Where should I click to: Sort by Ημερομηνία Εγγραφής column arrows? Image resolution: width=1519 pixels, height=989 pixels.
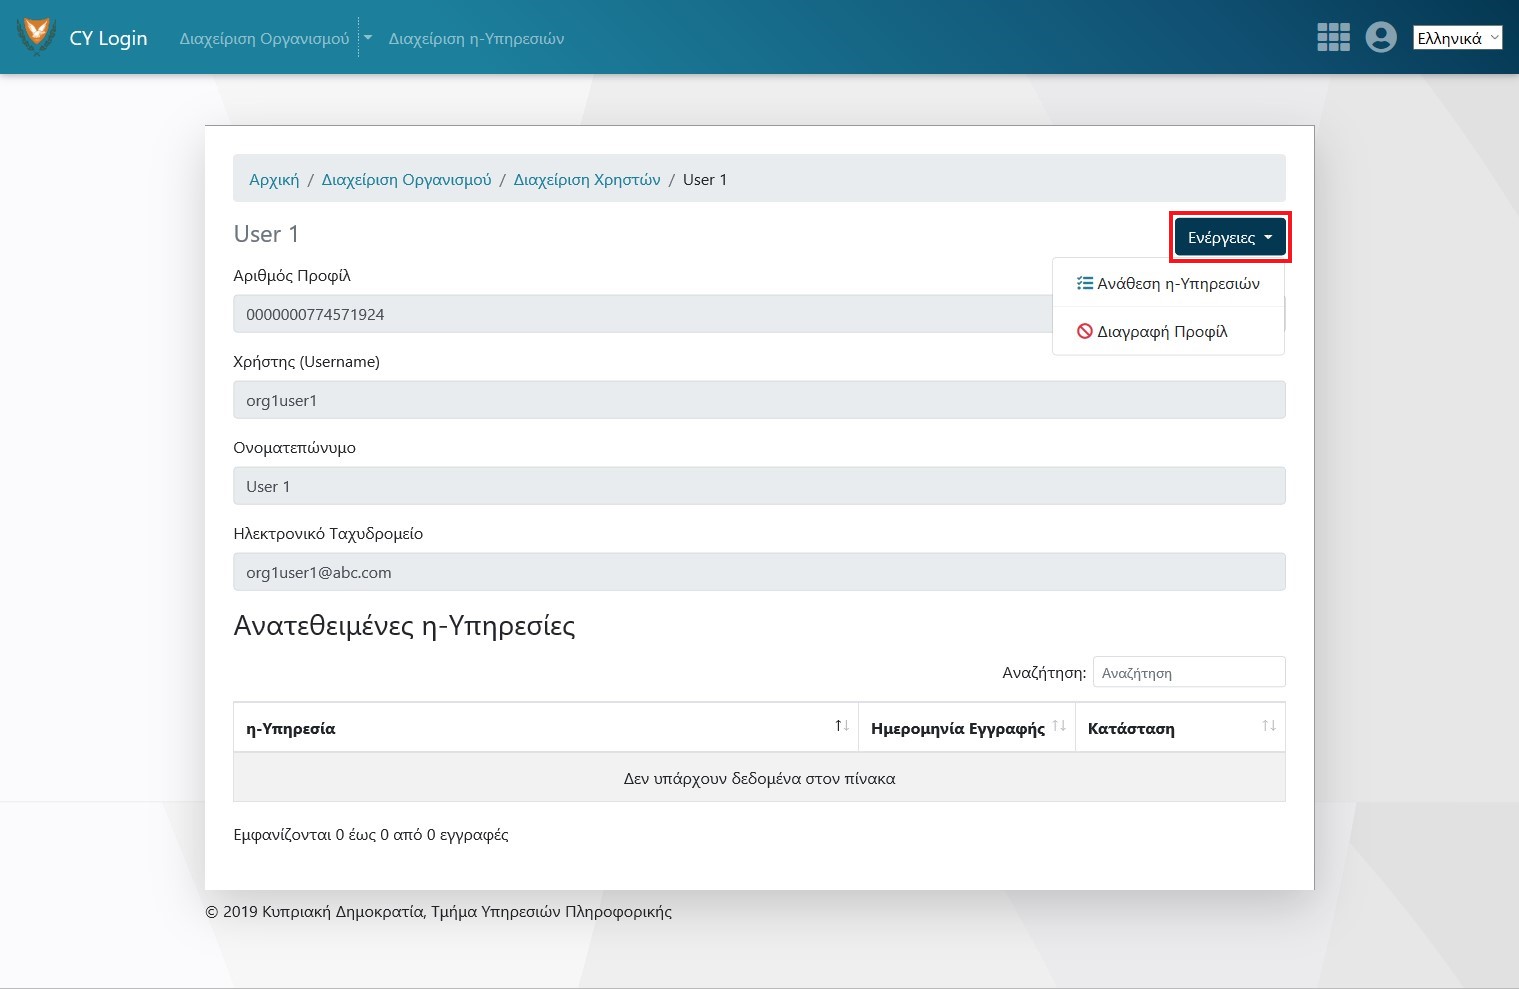[1059, 726]
